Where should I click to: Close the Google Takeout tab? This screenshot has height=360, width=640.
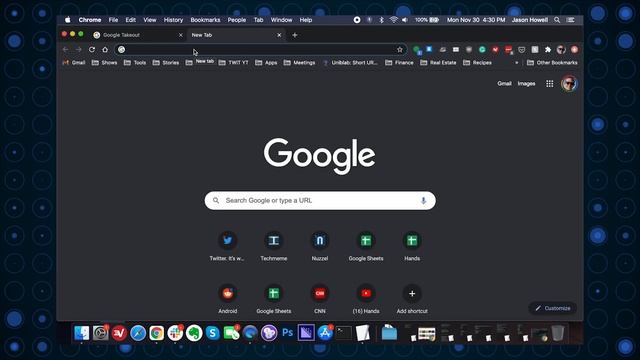pos(181,35)
